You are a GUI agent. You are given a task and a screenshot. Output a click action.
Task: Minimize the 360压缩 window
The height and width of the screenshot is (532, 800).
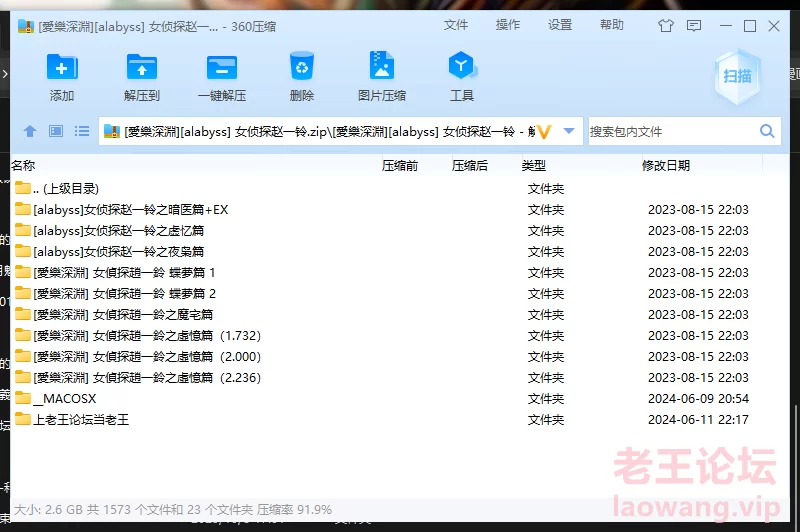point(726,26)
